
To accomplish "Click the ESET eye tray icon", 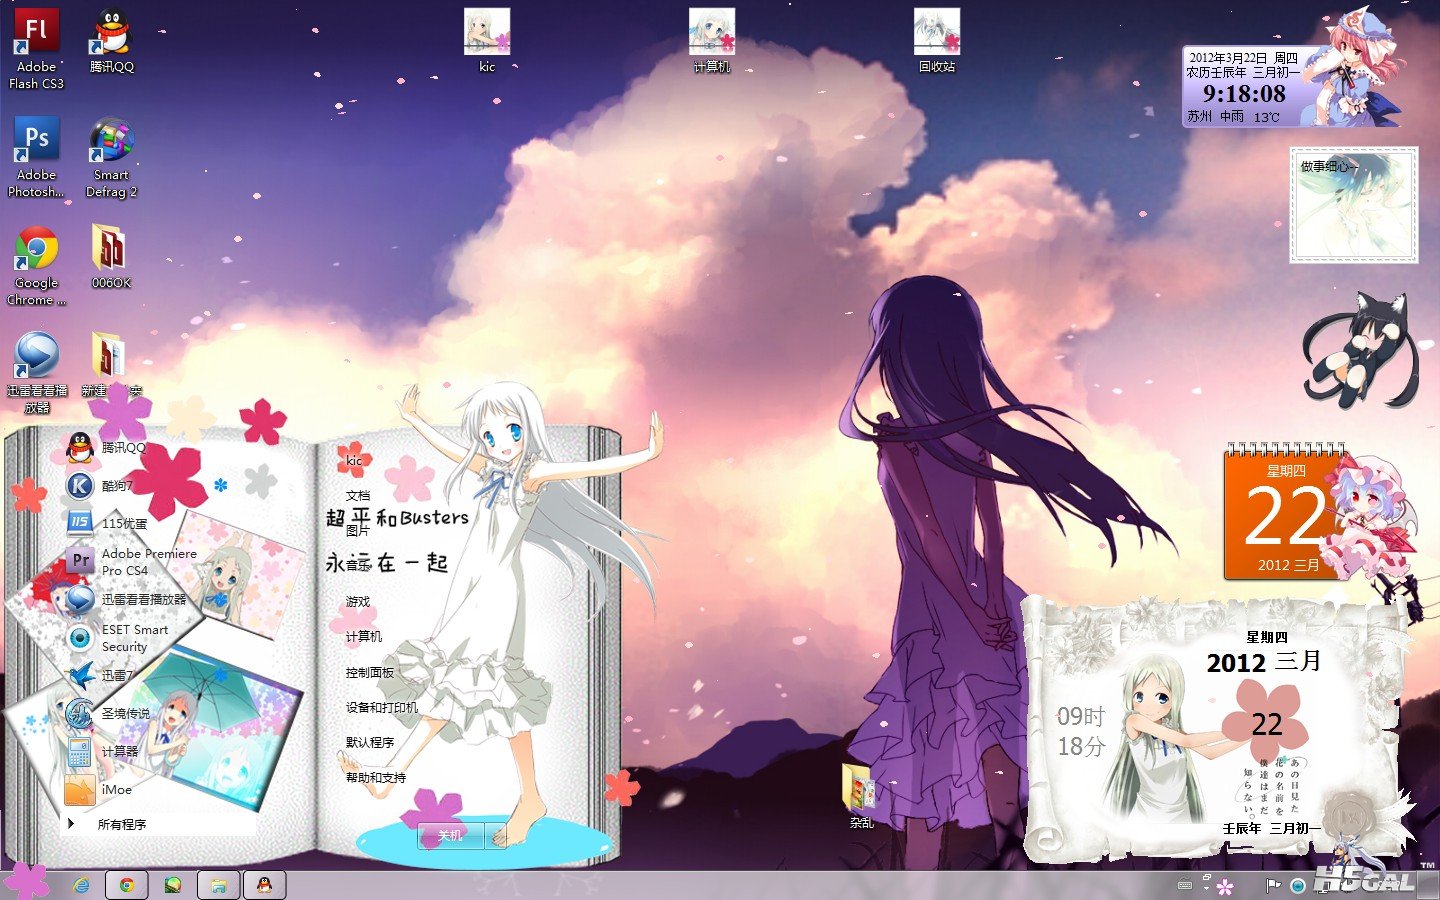I will coord(1297,885).
